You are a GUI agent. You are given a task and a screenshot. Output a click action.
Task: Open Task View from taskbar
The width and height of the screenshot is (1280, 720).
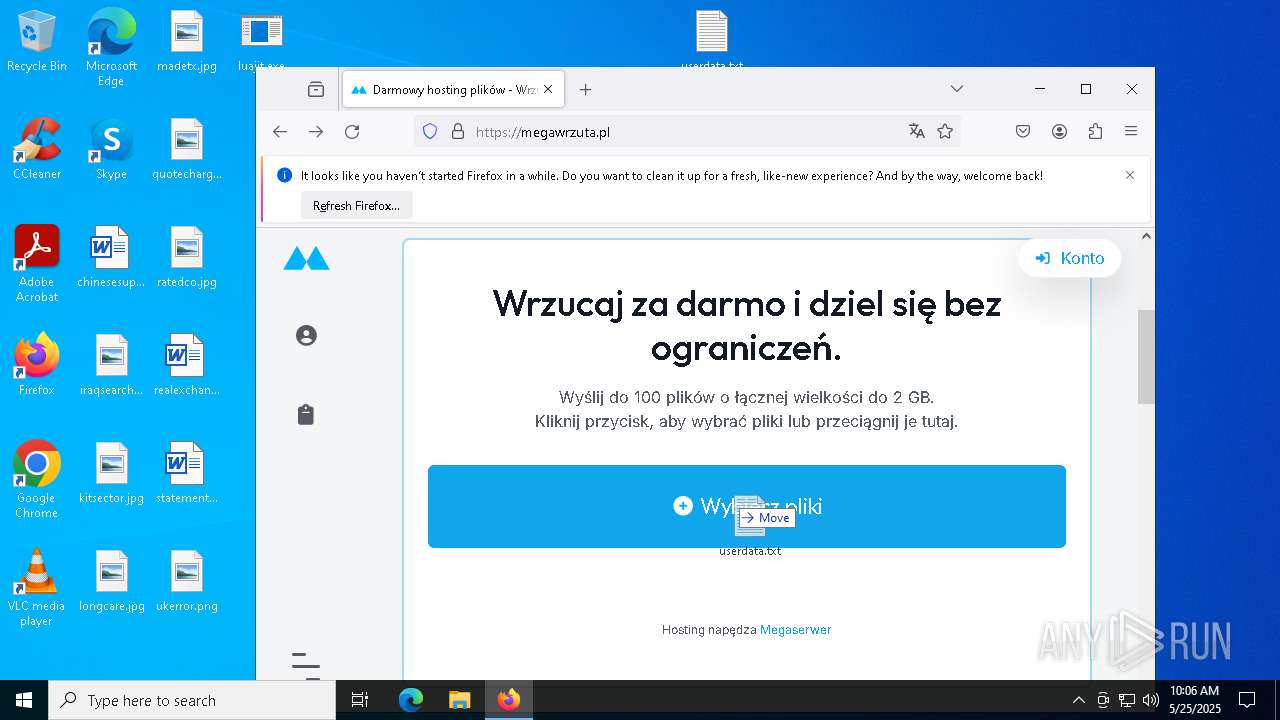click(x=360, y=700)
